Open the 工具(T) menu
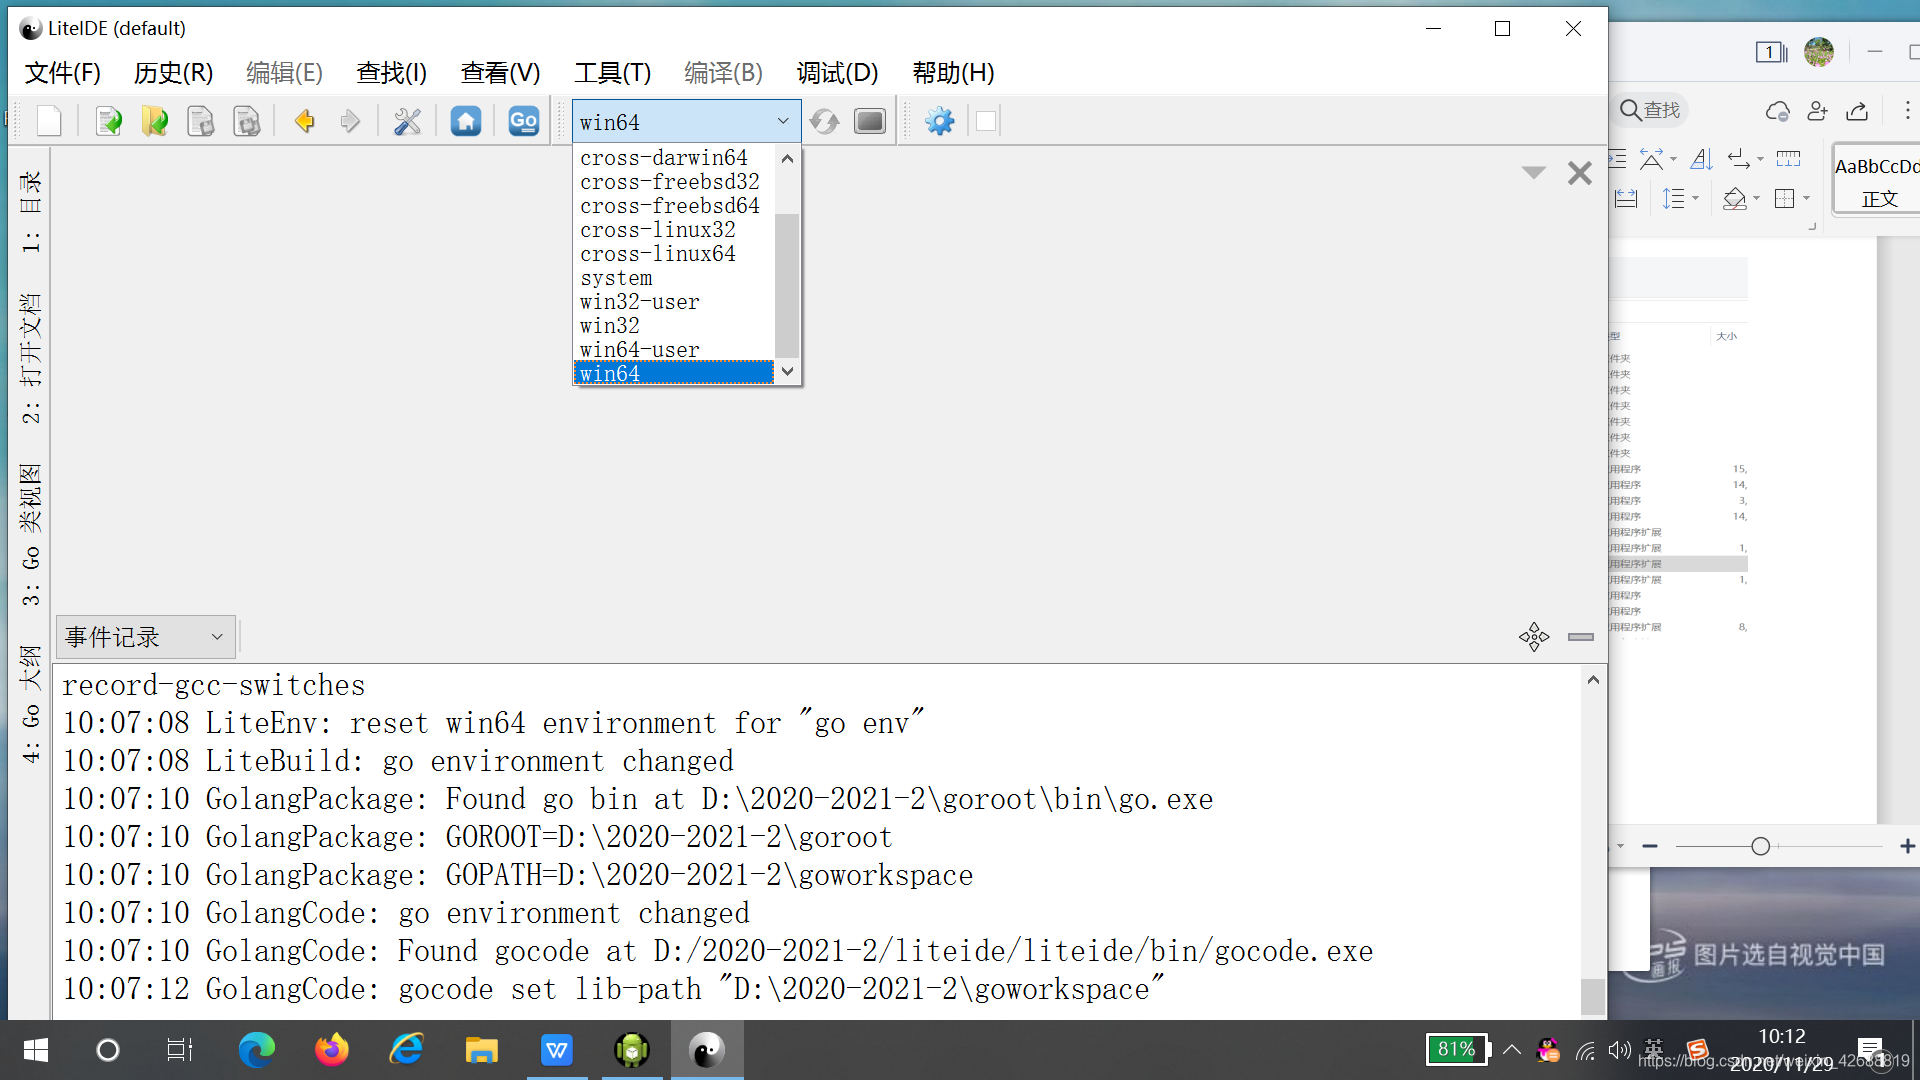This screenshot has width=1920, height=1080. (x=612, y=73)
